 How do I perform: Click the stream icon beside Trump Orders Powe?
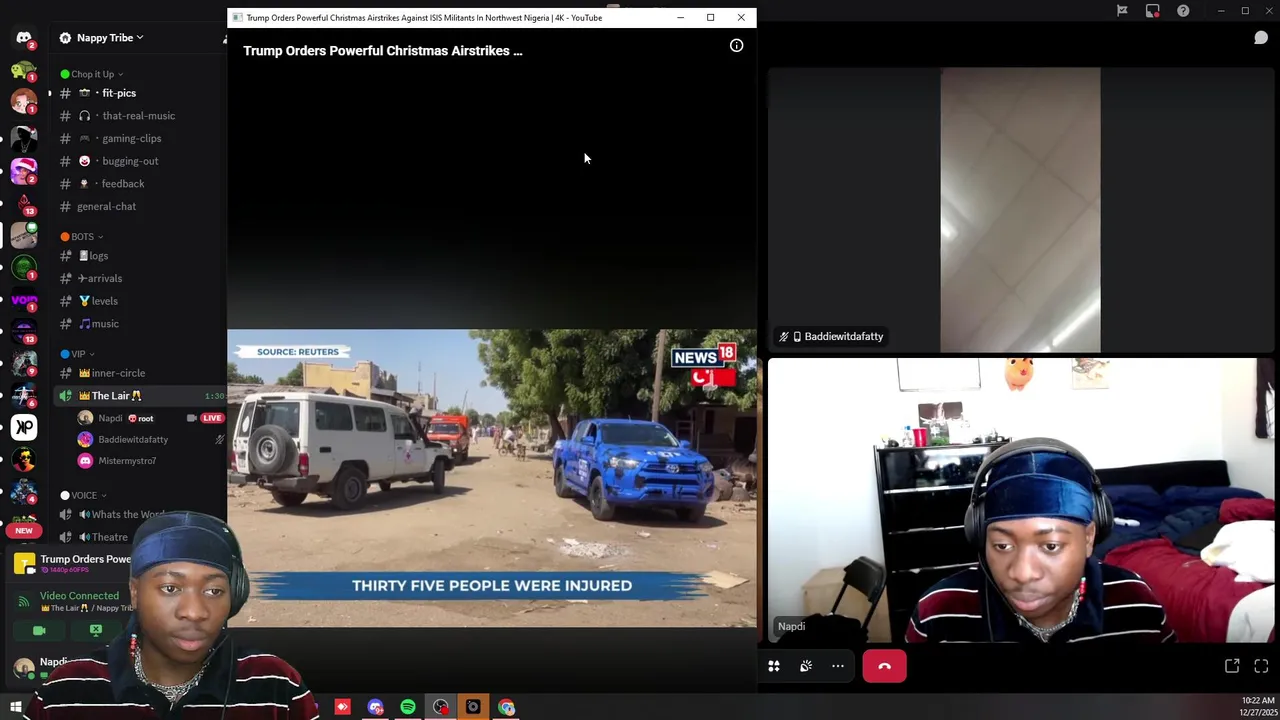click(24, 564)
